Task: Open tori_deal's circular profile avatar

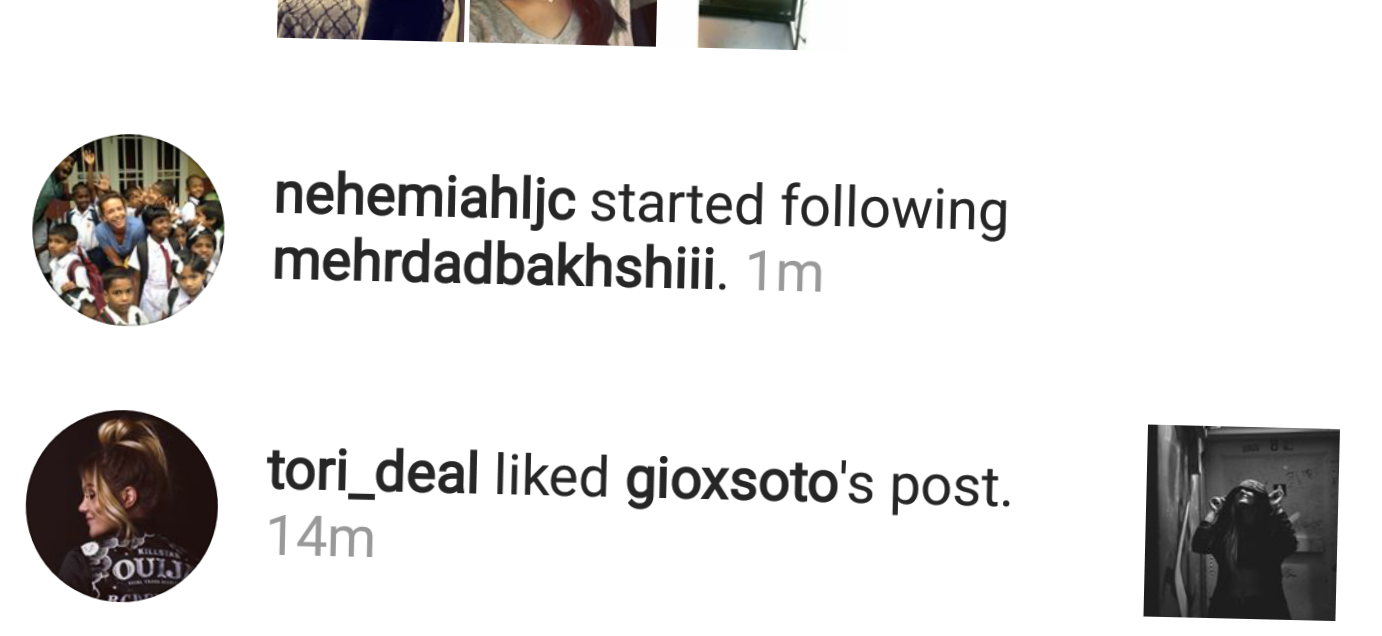Action: pyautogui.click(x=122, y=505)
